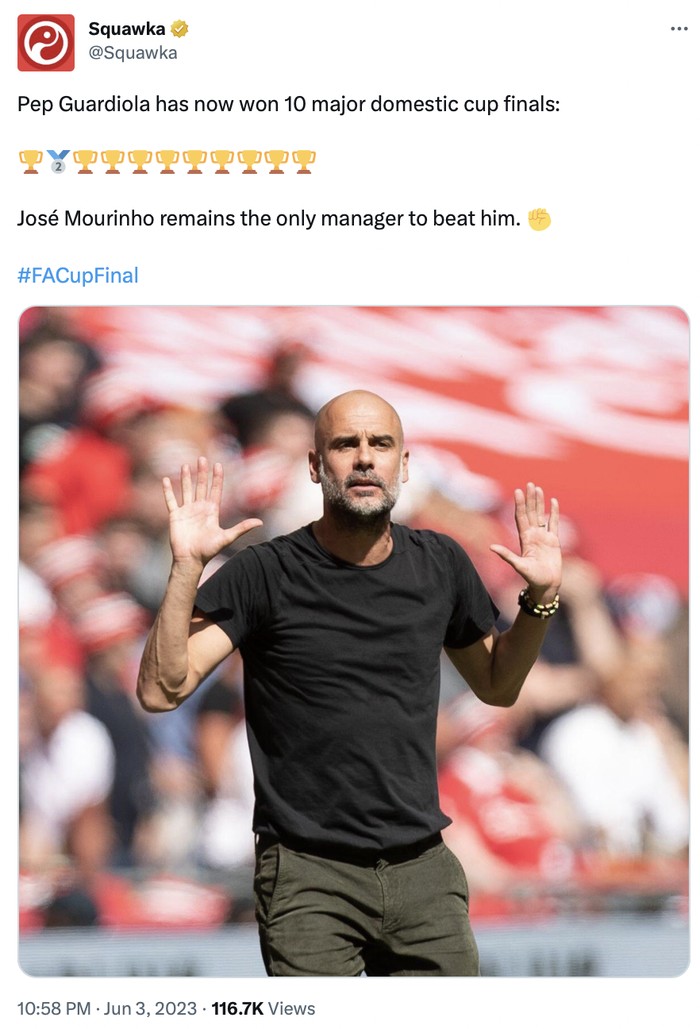Open the Squawka profile avatar
This screenshot has width=700, height=1029.
click(x=46, y=43)
